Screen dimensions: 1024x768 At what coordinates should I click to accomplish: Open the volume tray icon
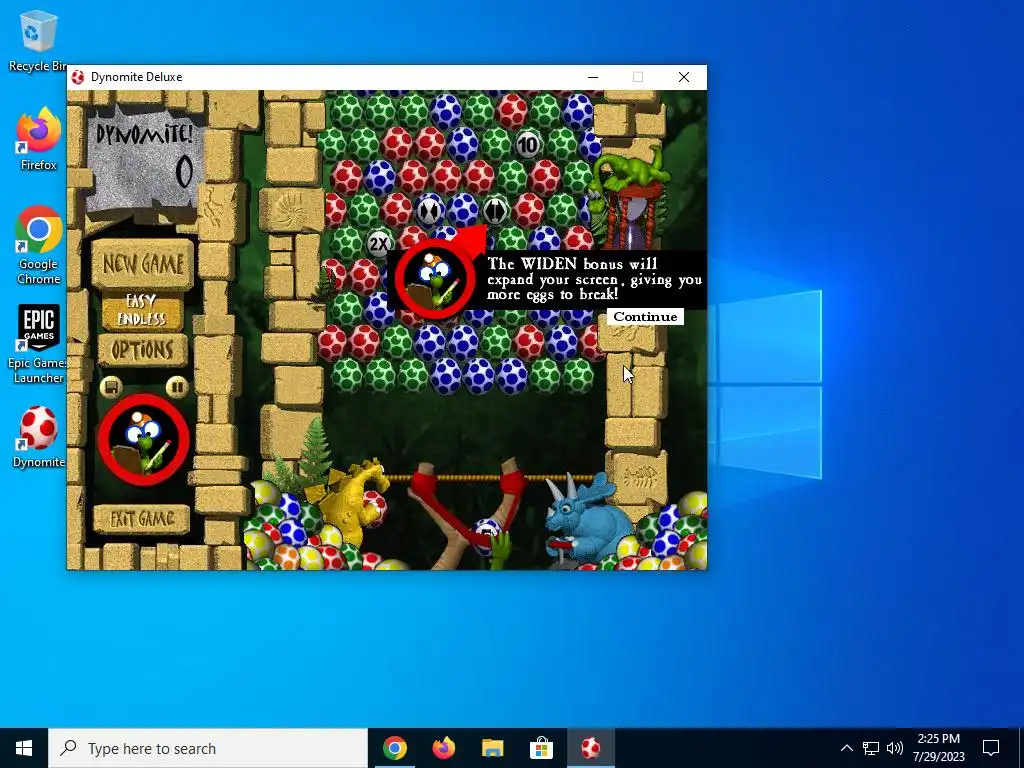895,748
